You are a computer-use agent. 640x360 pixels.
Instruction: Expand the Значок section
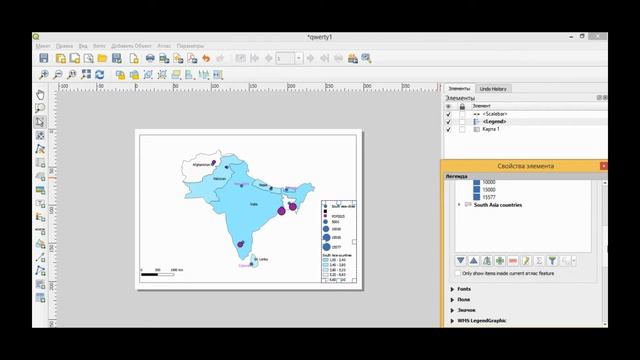(452, 310)
